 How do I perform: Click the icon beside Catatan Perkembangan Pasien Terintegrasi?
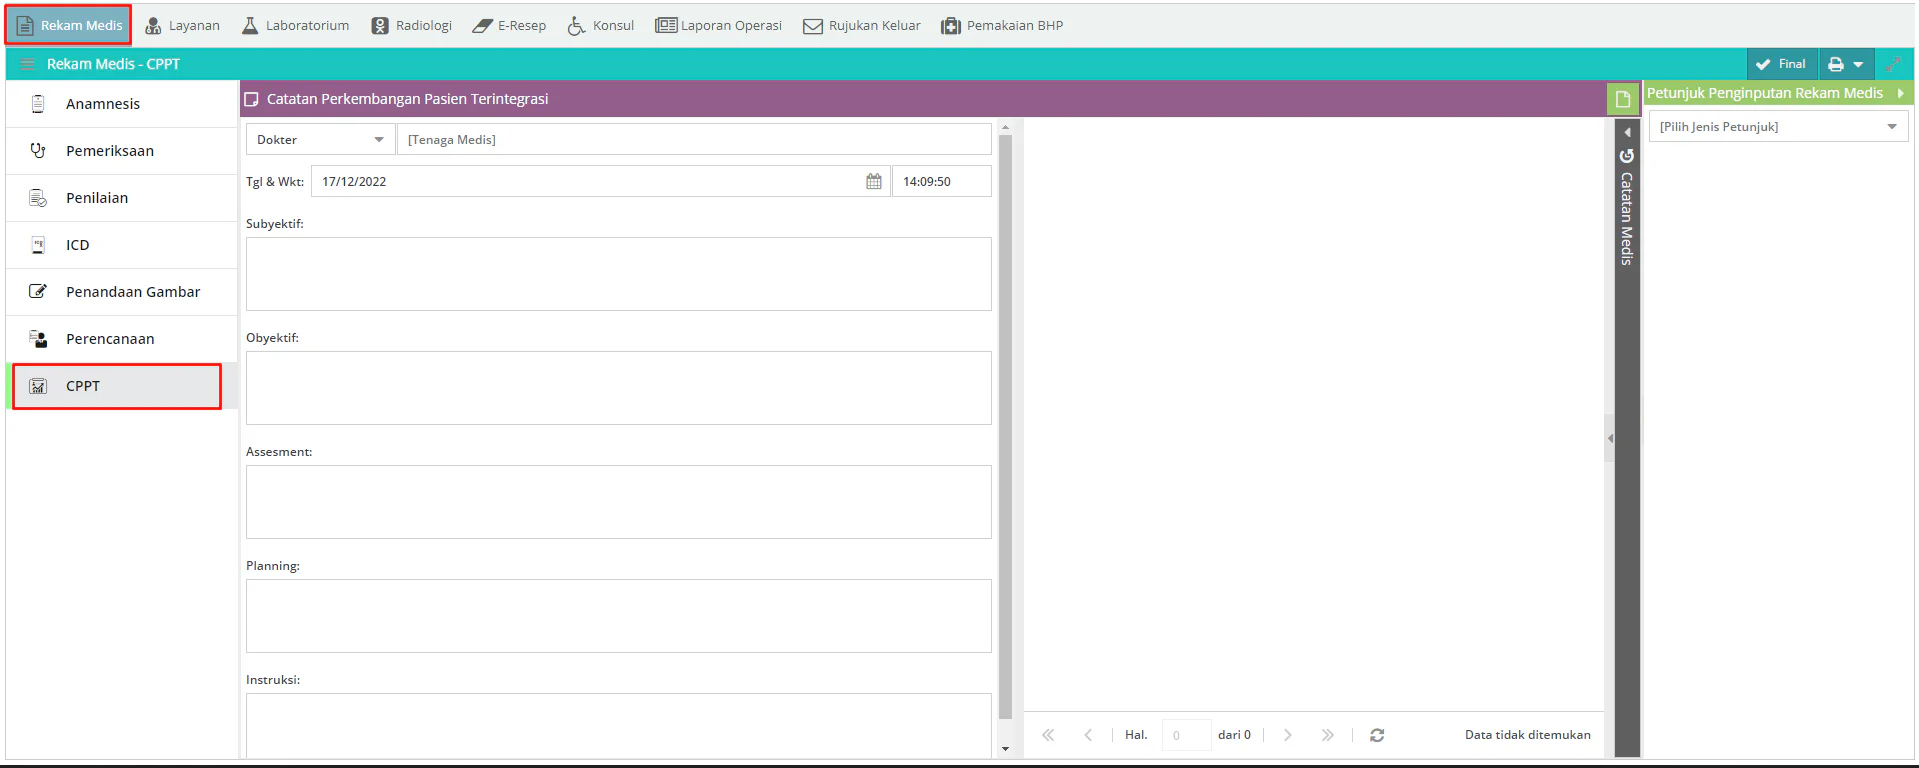(x=252, y=99)
